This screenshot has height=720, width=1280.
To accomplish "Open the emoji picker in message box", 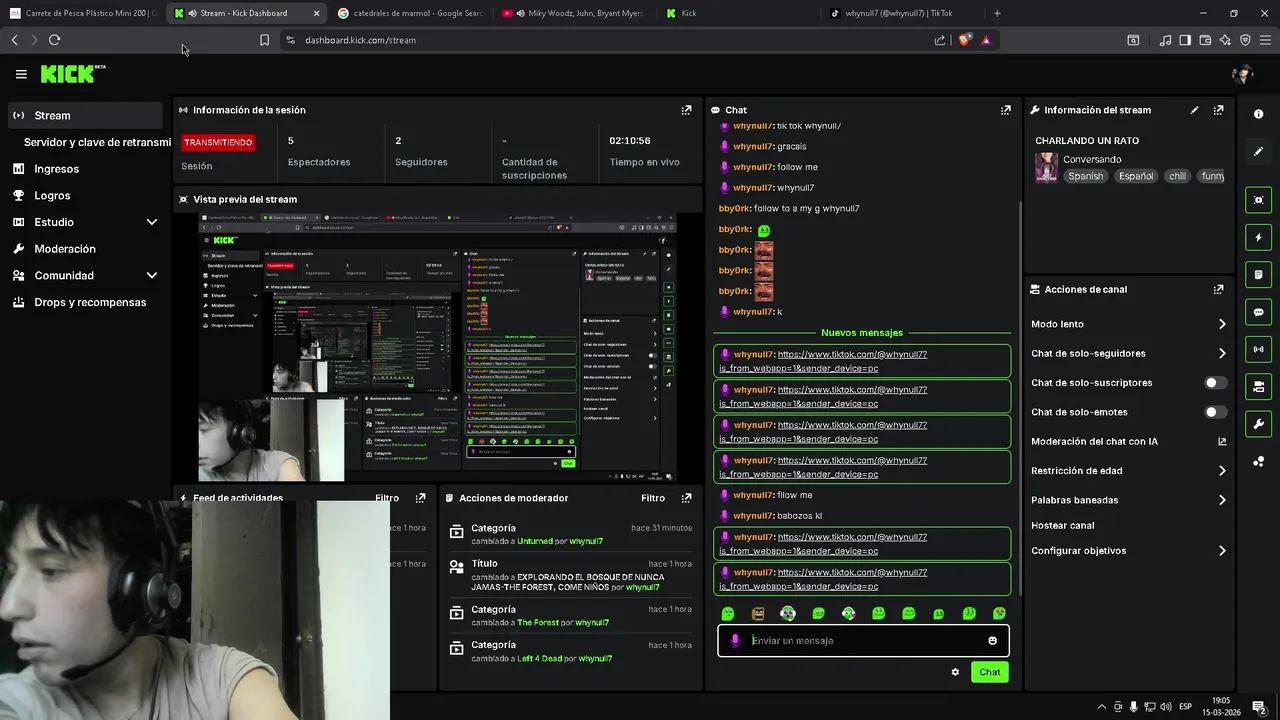I will [992, 641].
